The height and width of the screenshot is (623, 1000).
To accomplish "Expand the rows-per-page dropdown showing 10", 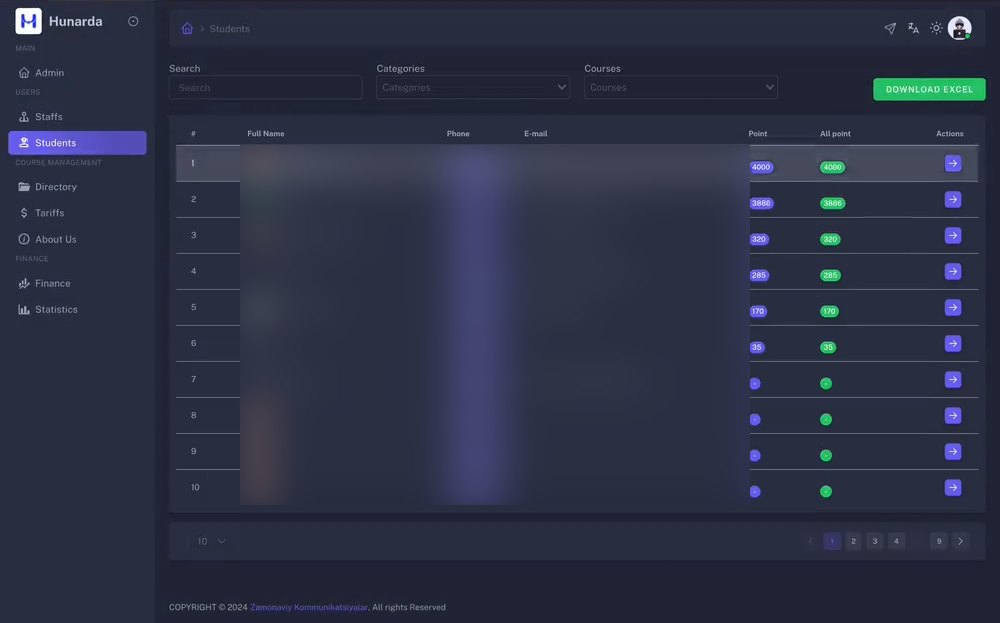I will [211, 541].
